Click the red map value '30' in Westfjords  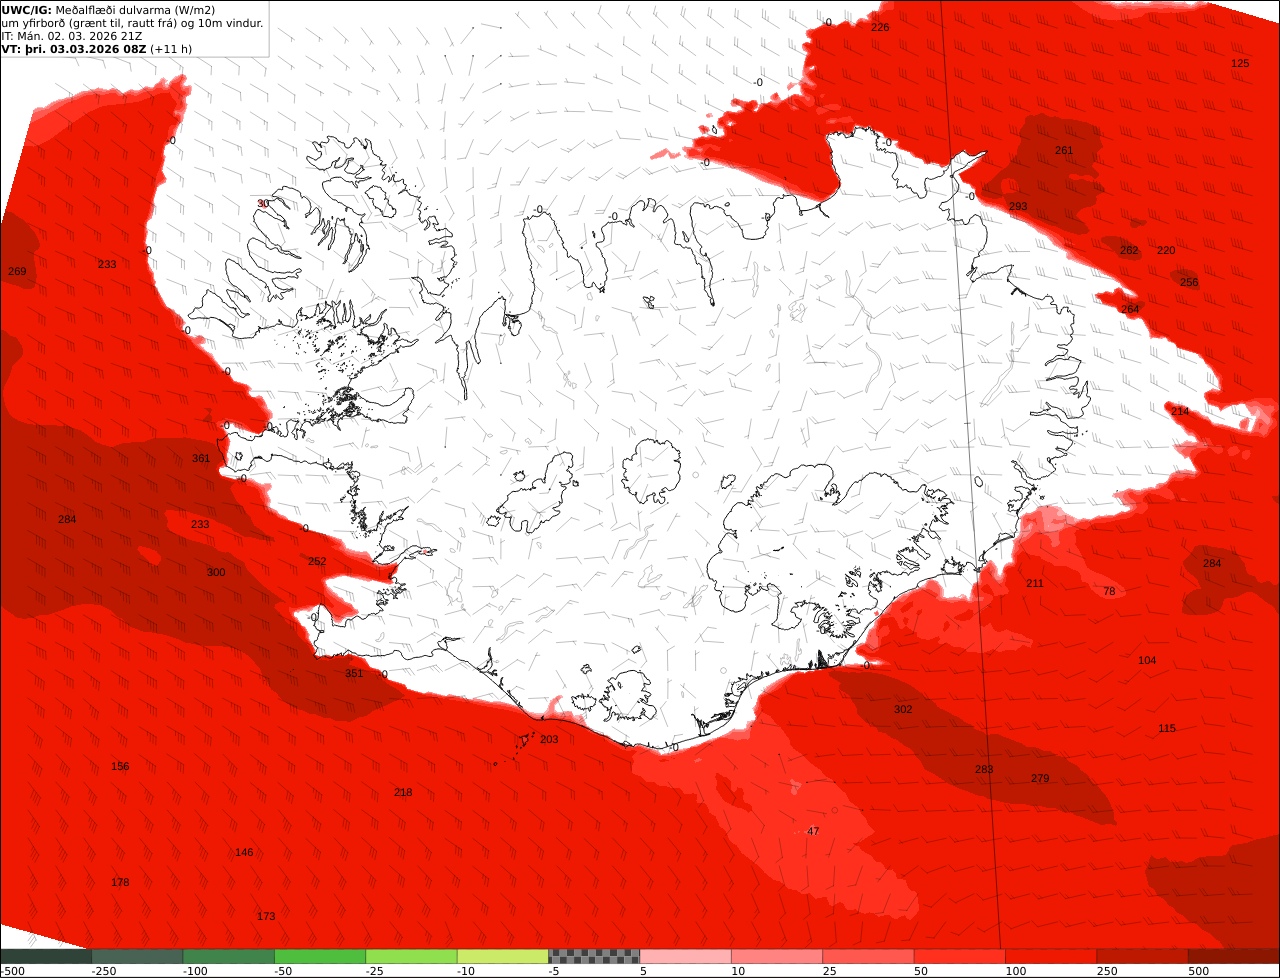263,203
